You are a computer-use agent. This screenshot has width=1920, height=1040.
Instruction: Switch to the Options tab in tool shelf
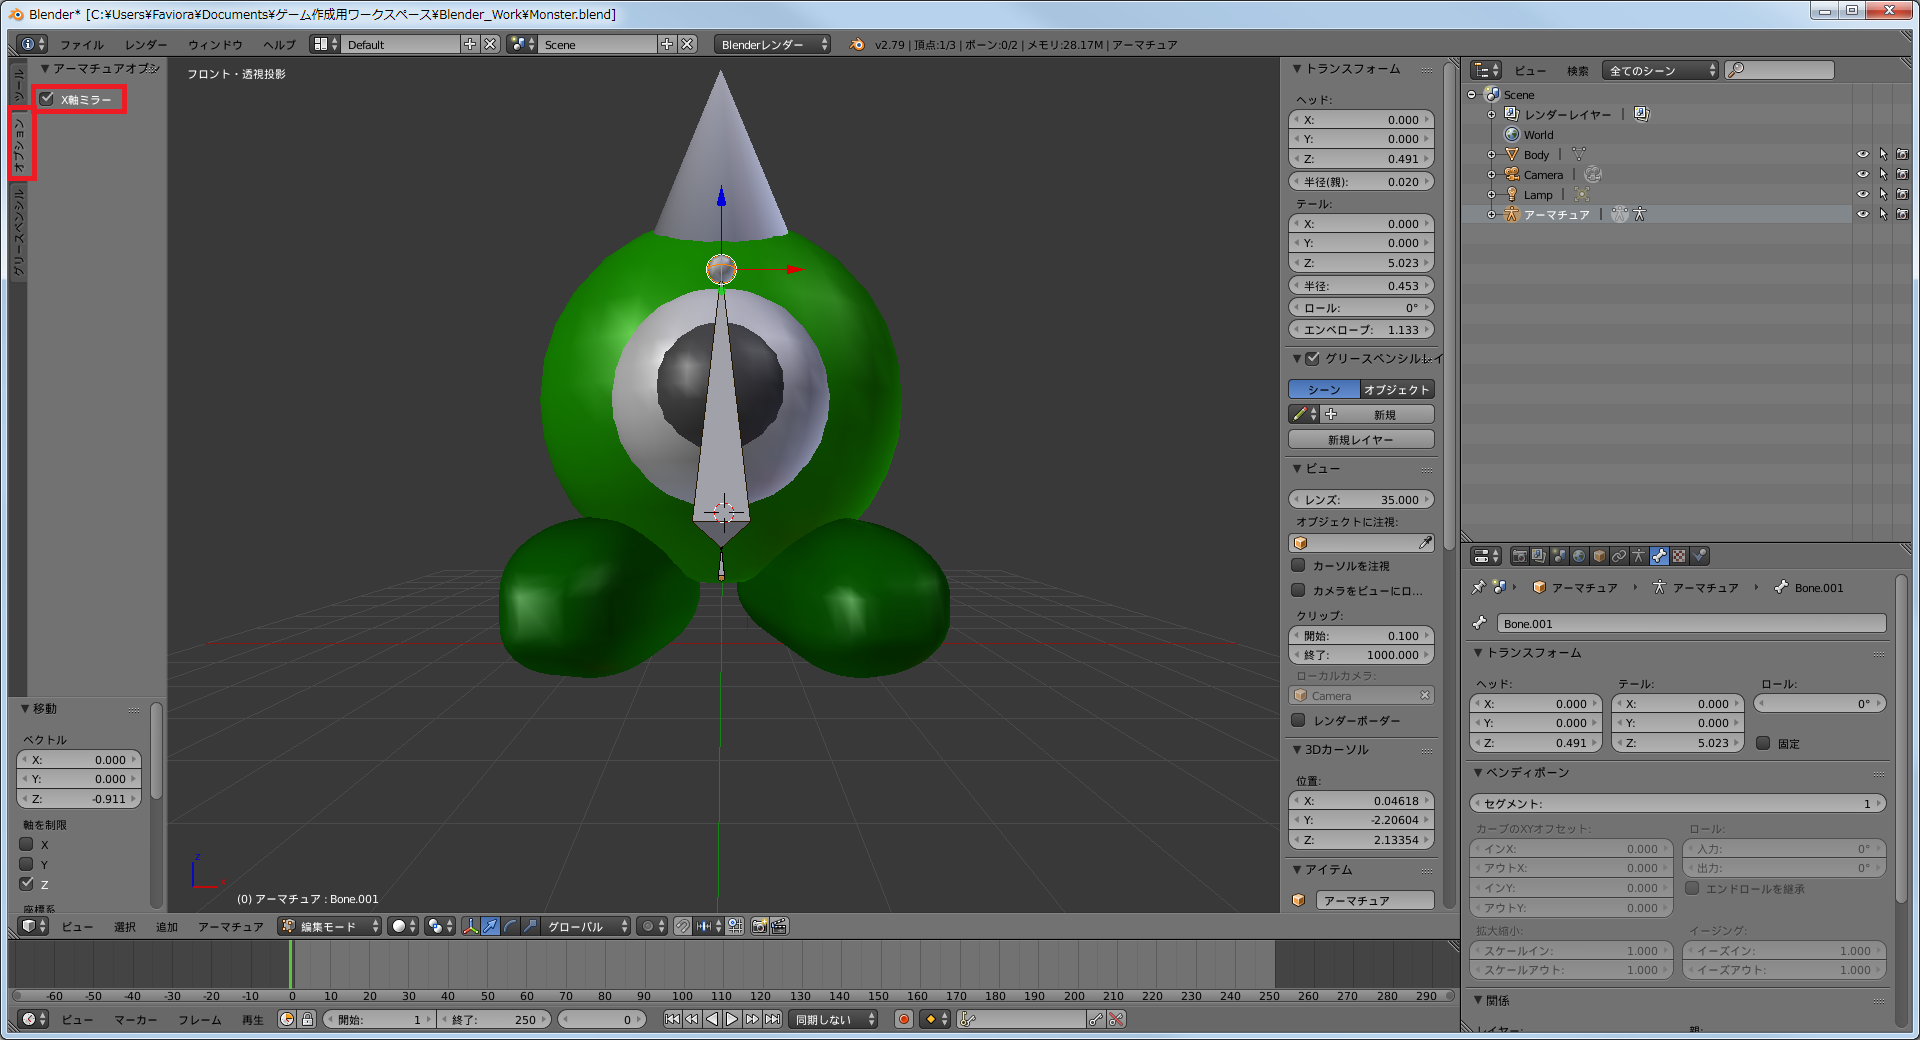coord(18,145)
